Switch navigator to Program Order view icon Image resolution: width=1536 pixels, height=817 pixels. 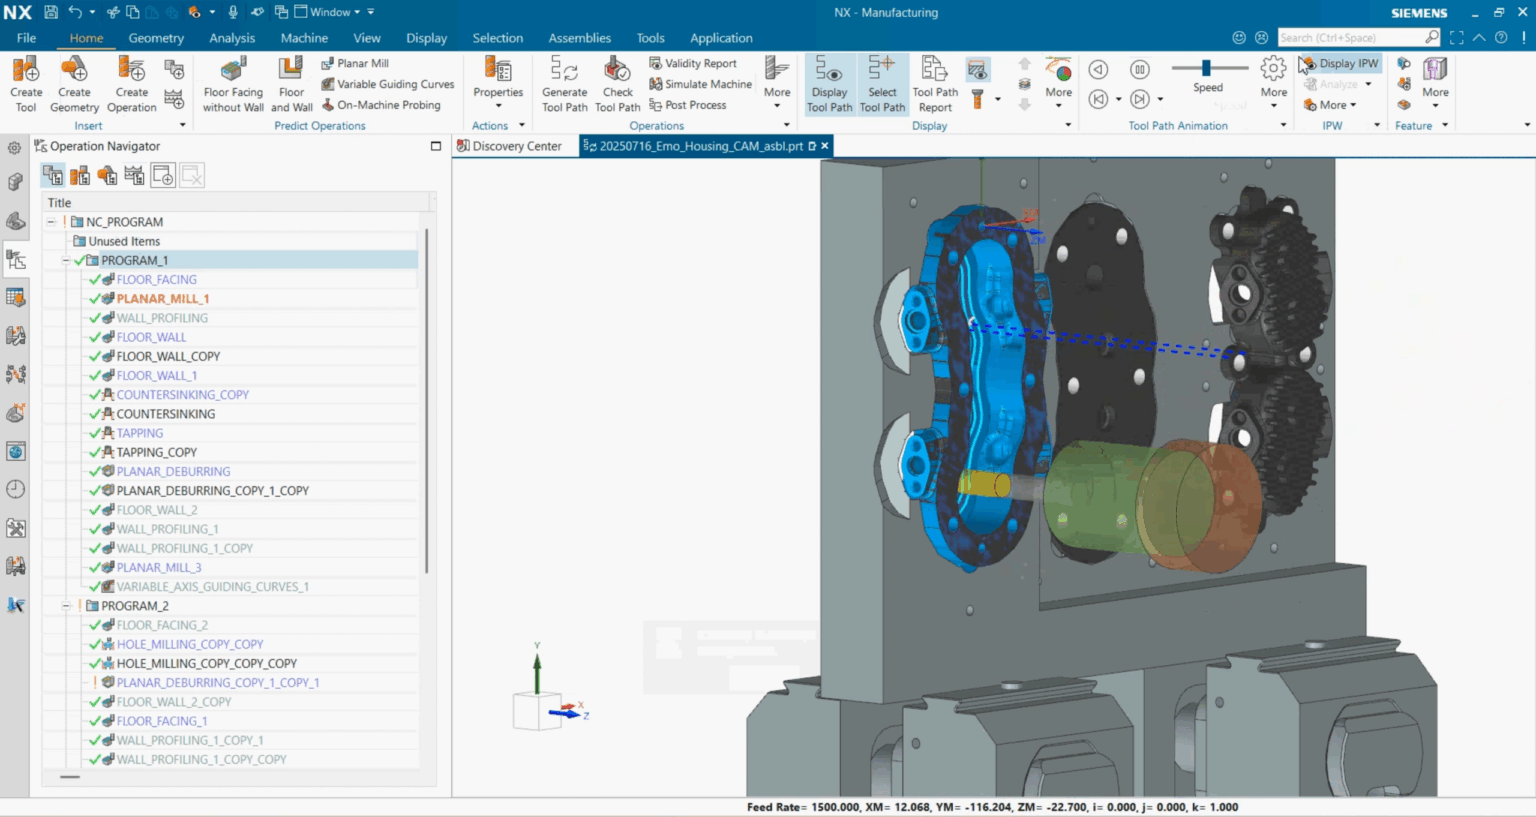pyautogui.click(x=53, y=176)
